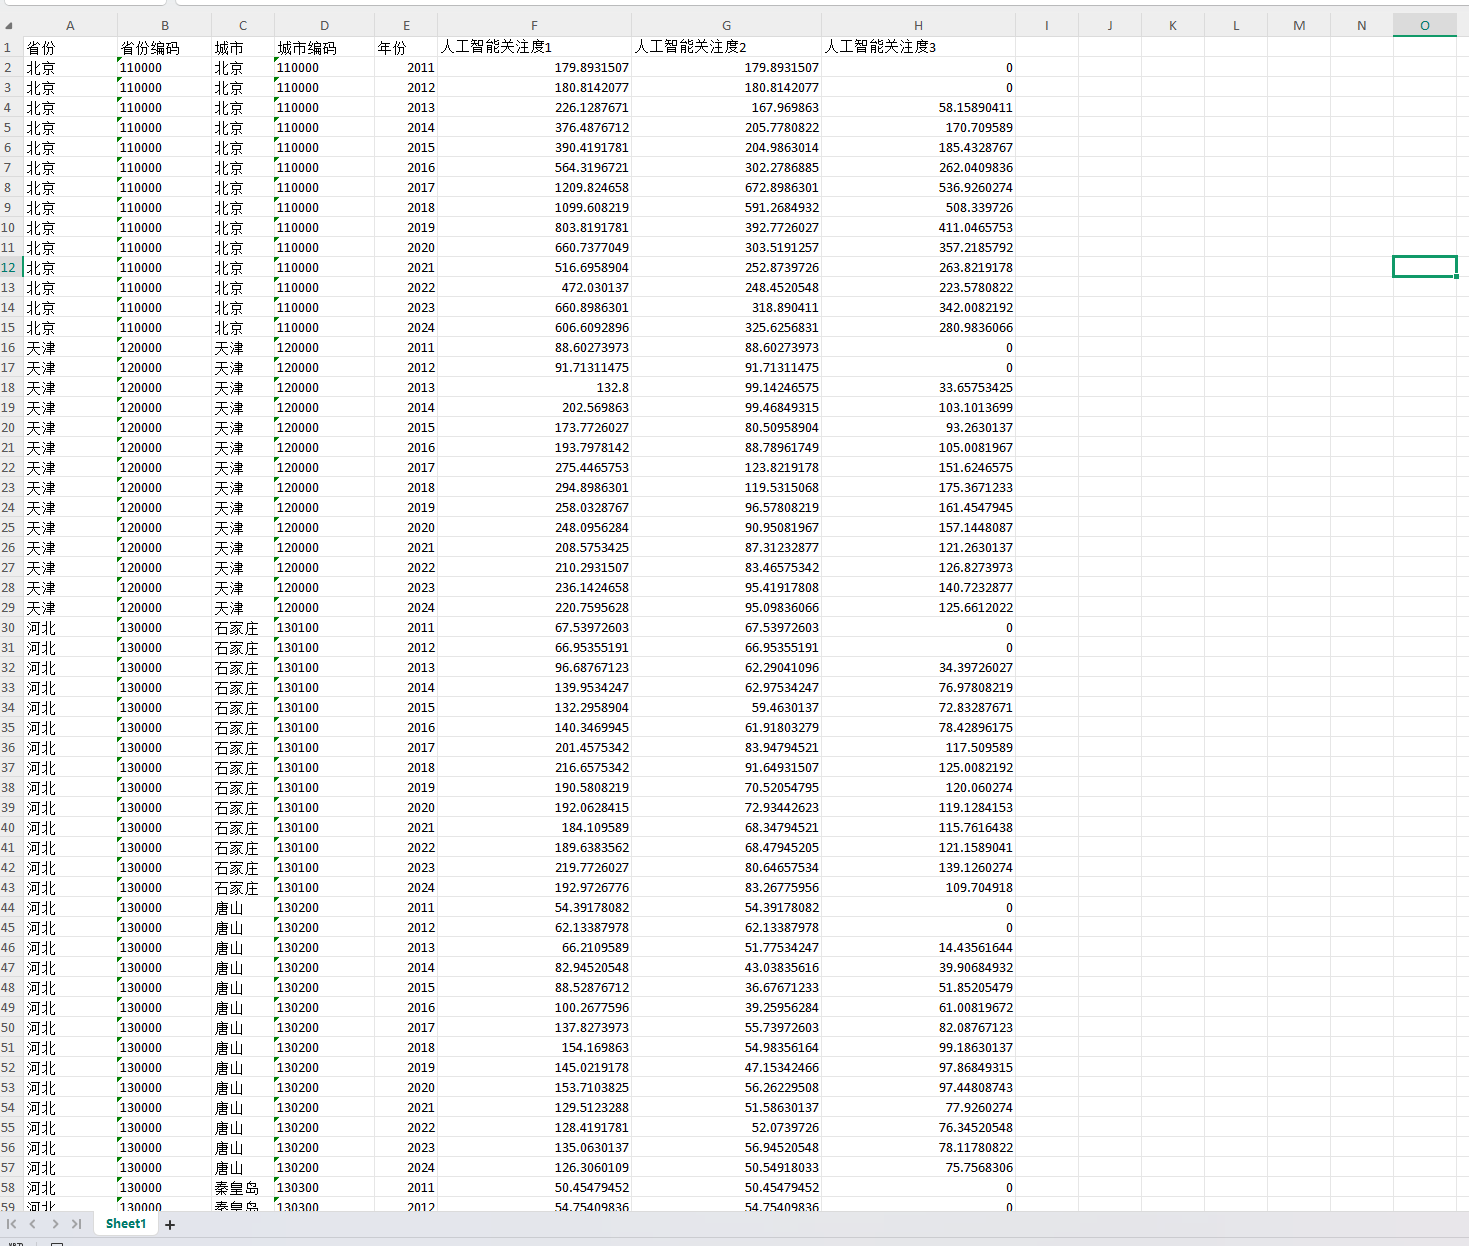This screenshot has height=1246, width=1469.
Task: Select cell with value 83.94794521
Action: click(727, 747)
